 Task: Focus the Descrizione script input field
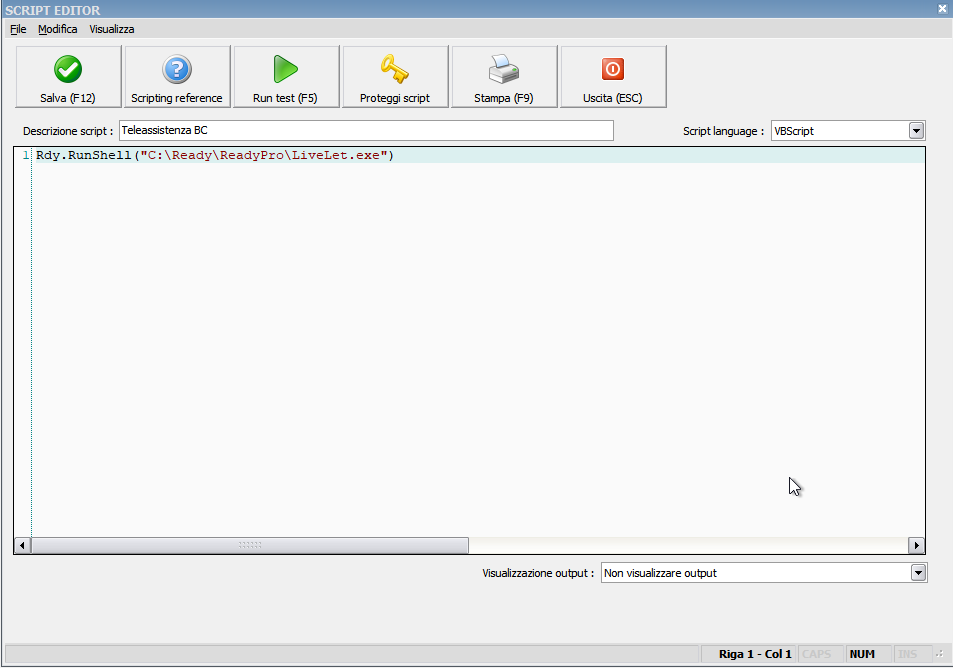point(366,130)
